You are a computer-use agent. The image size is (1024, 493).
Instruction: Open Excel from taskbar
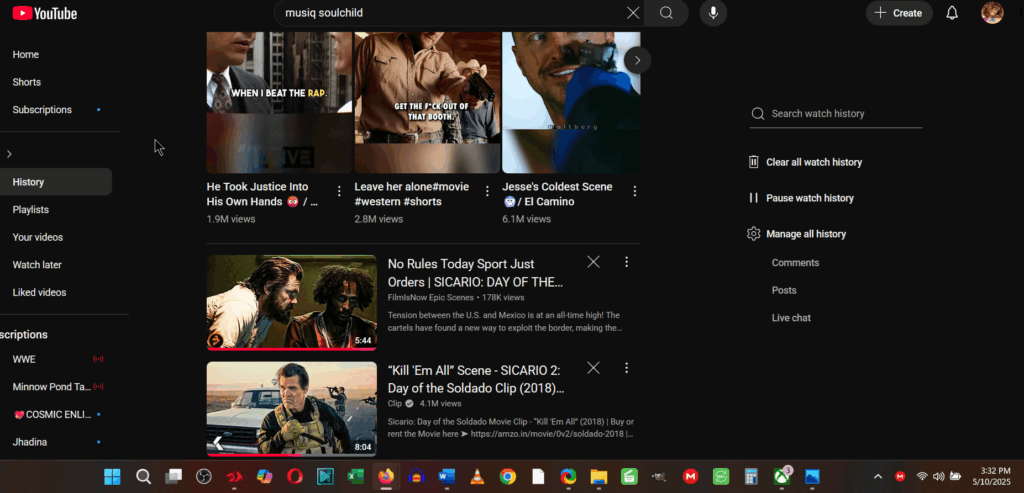(x=356, y=477)
